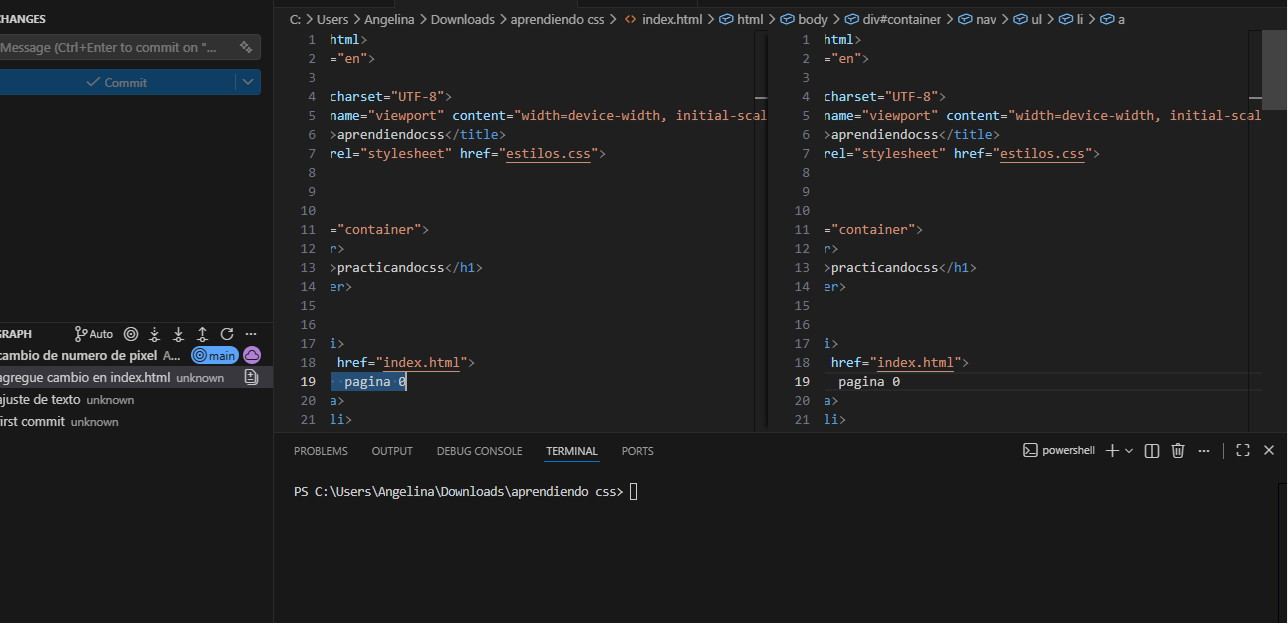Image resolution: width=1288 pixels, height=624 pixels.
Task: Click the Commit button
Action: (x=117, y=82)
